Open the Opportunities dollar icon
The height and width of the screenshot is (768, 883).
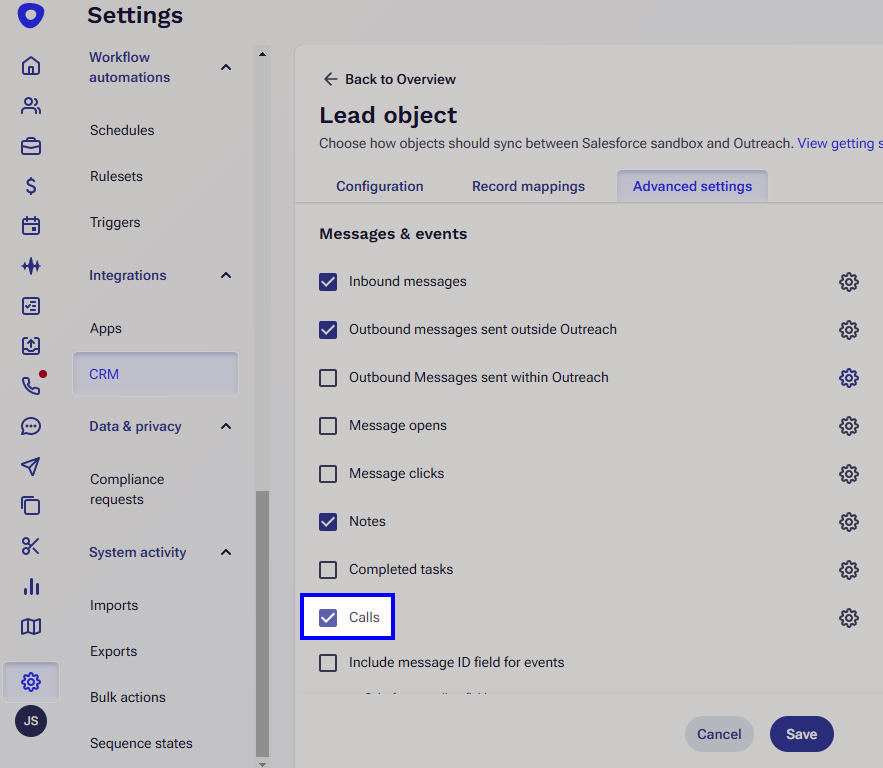click(x=31, y=185)
